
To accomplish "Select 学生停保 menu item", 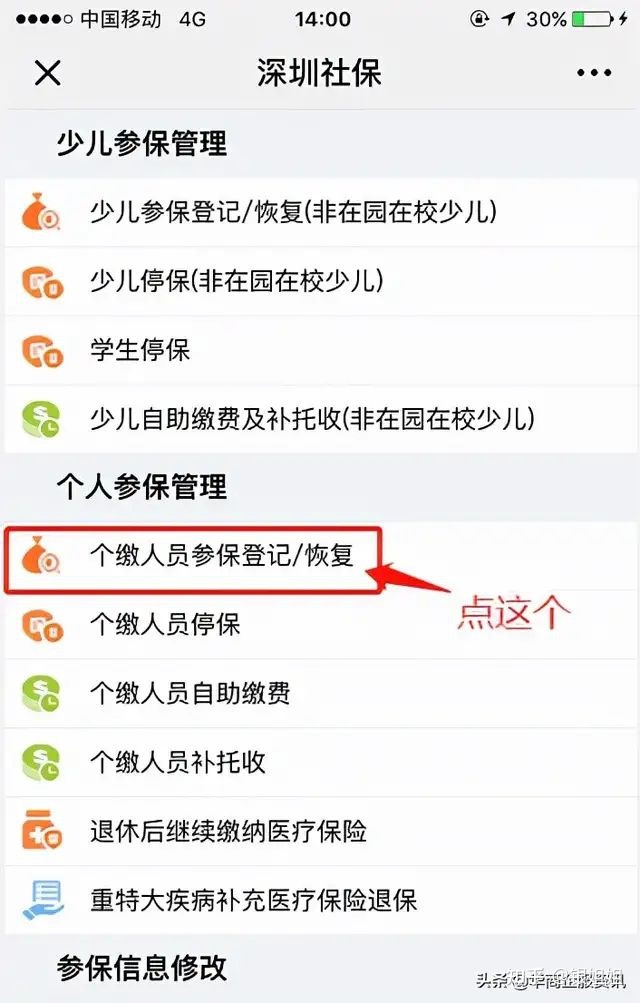I will pyautogui.click(x=322, y=351).
